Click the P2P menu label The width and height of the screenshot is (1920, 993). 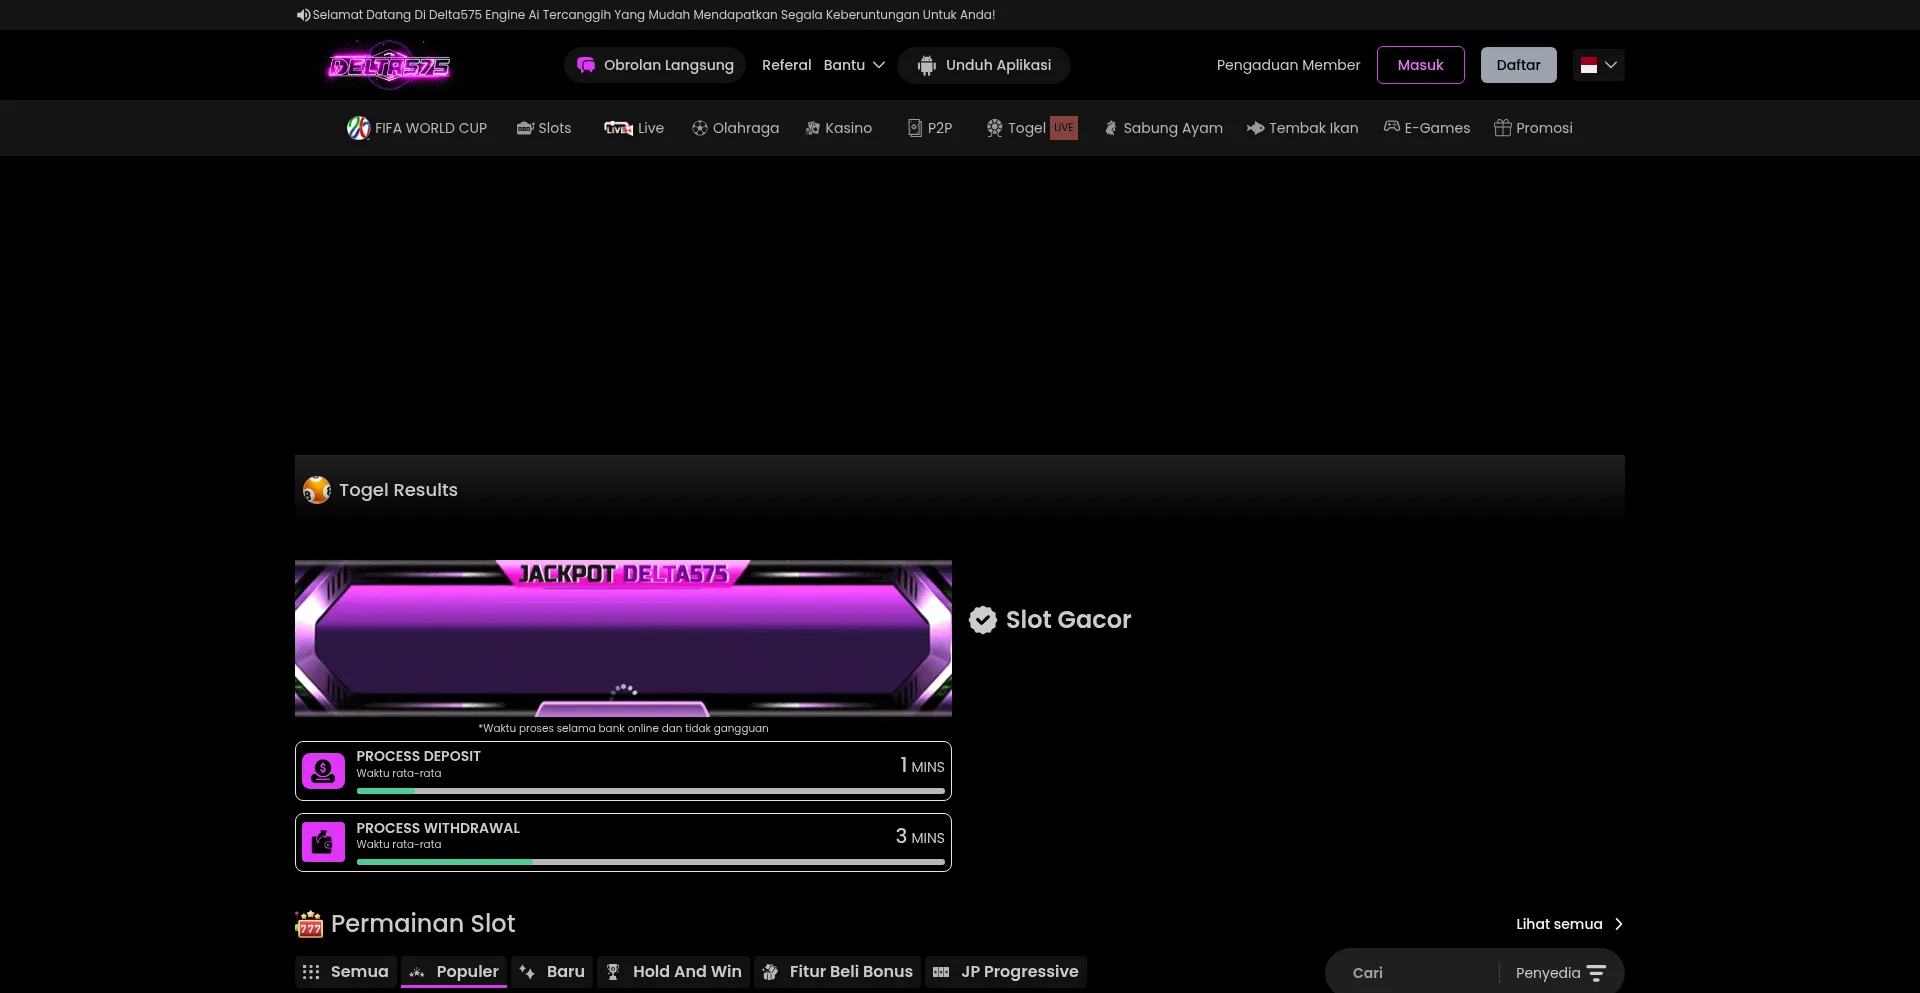pos(940,128)
